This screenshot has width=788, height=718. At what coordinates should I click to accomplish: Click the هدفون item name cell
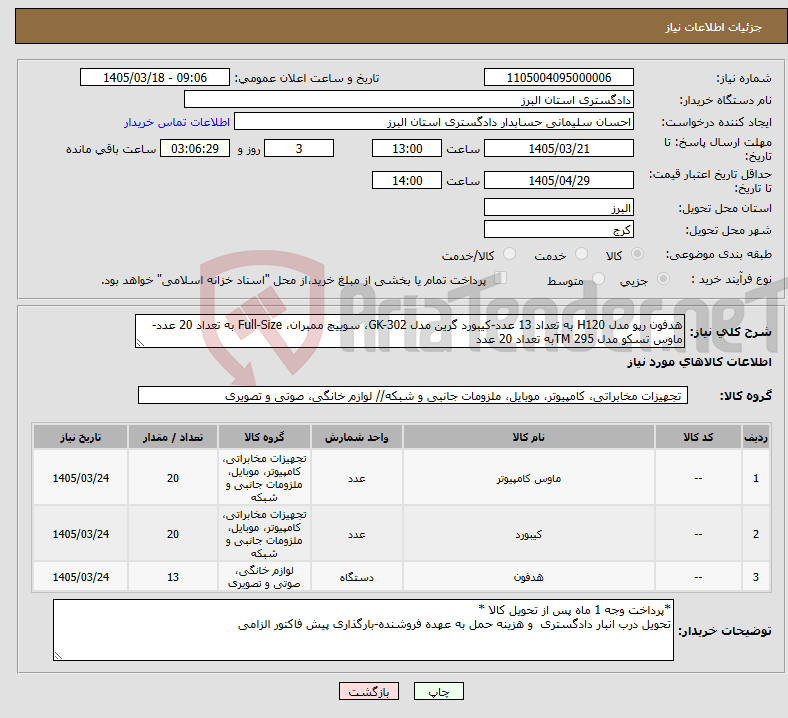click(529, 577)
